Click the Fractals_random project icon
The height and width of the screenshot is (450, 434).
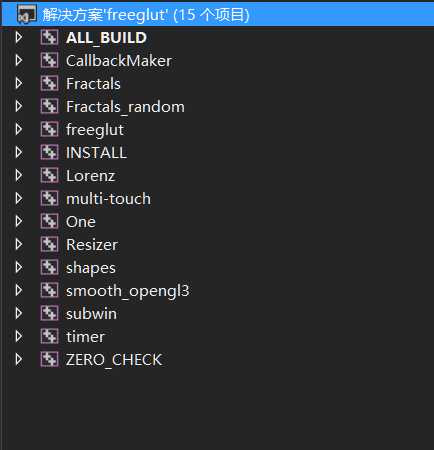(50, 106)
